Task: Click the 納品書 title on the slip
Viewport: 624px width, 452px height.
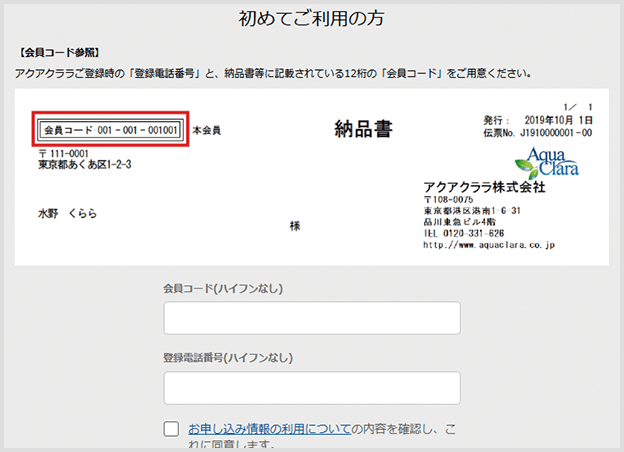Action: tap(362, 128)
